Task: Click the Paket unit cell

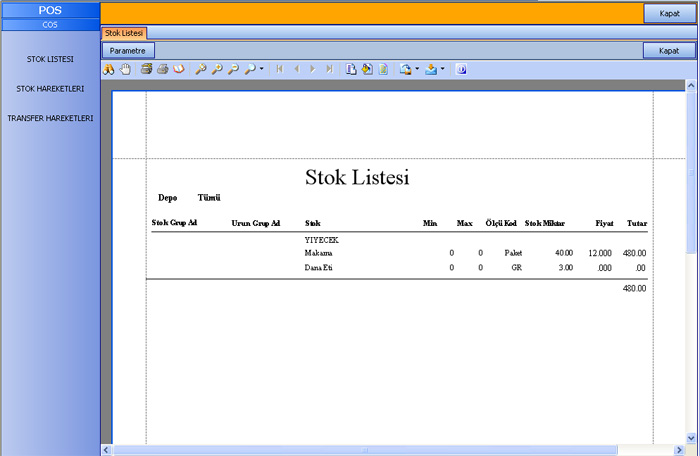Action: [x=513, y=253]
